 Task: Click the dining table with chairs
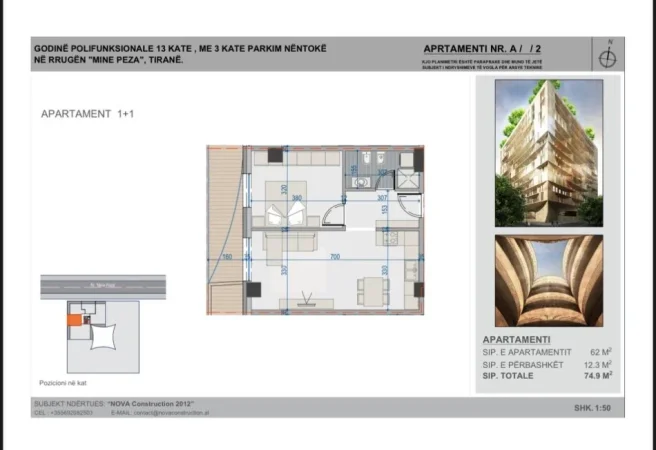[373, 291]
